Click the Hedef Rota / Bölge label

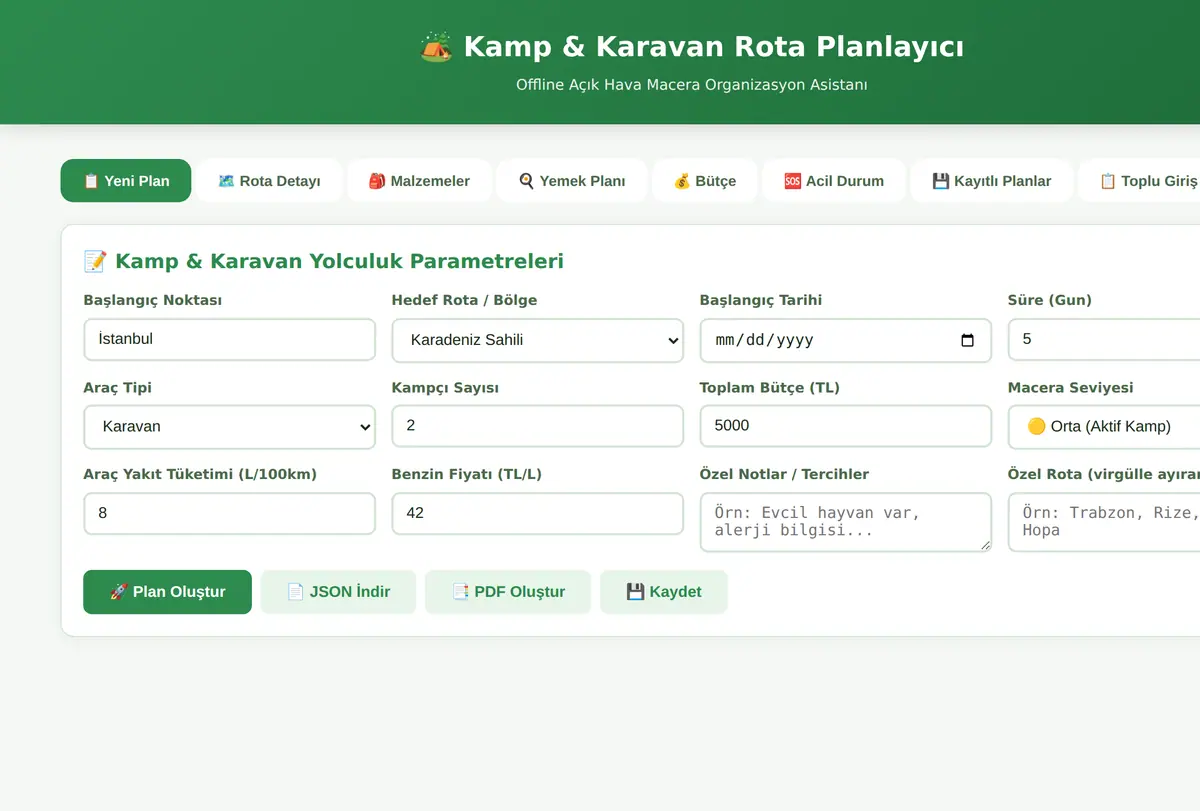[464, 300]
